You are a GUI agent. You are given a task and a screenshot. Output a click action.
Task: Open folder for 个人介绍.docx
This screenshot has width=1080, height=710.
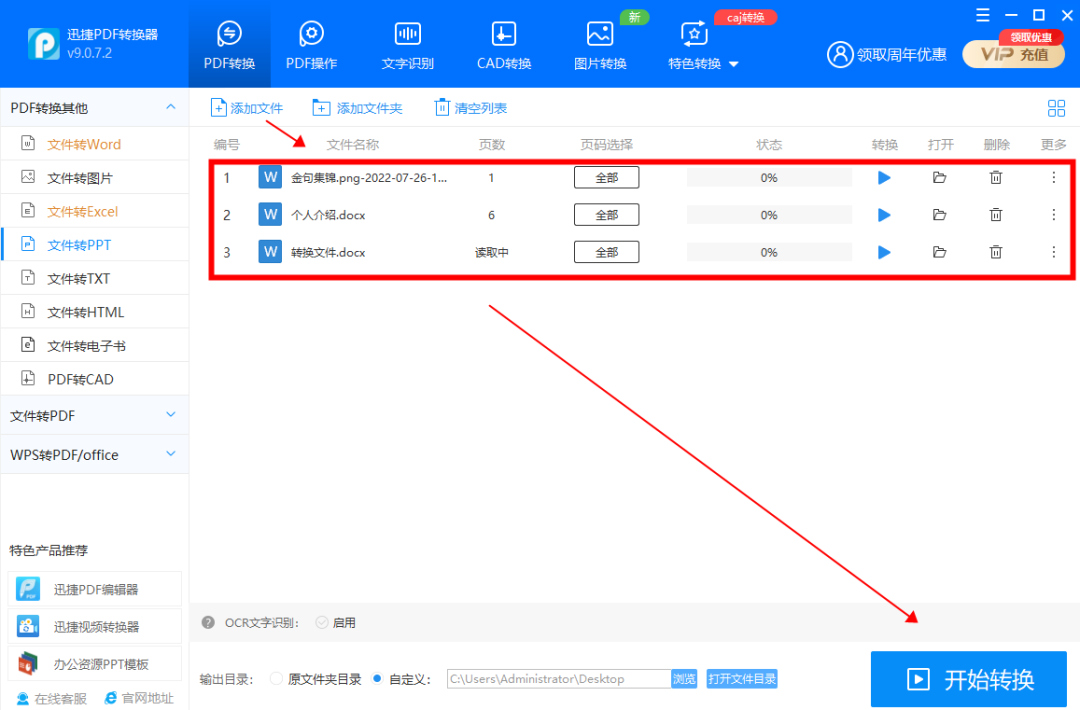pos(939,215)
